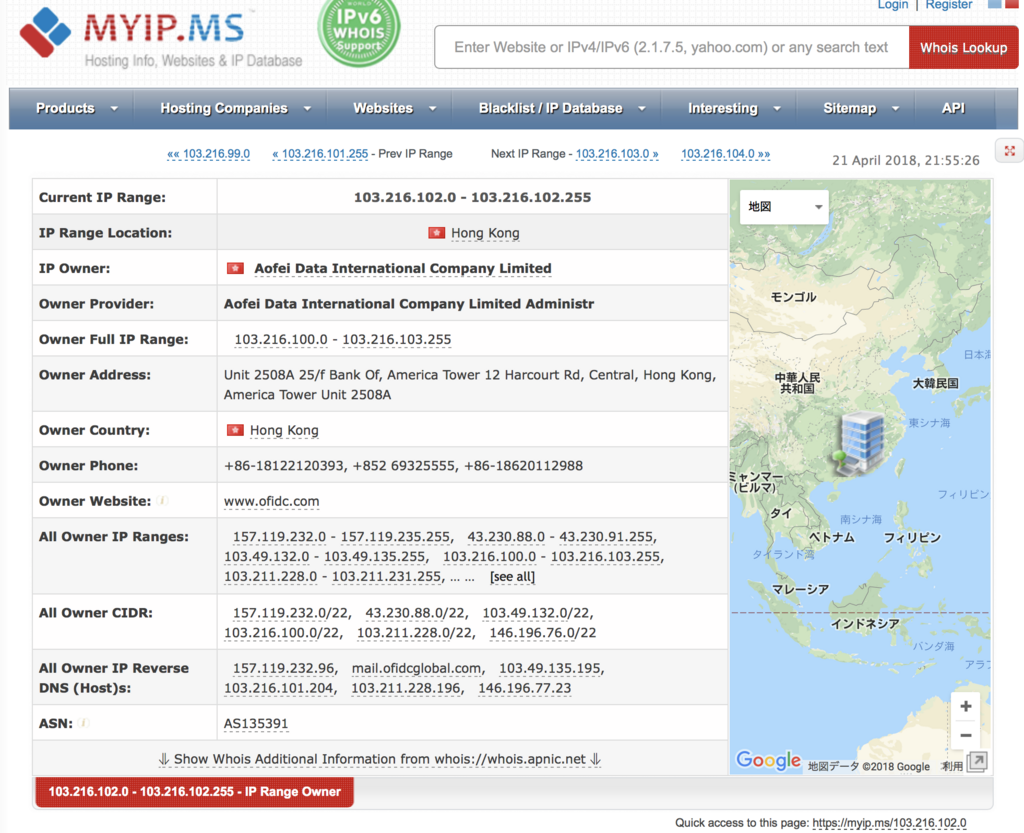Click ASN link AS135391

(256, 723)
